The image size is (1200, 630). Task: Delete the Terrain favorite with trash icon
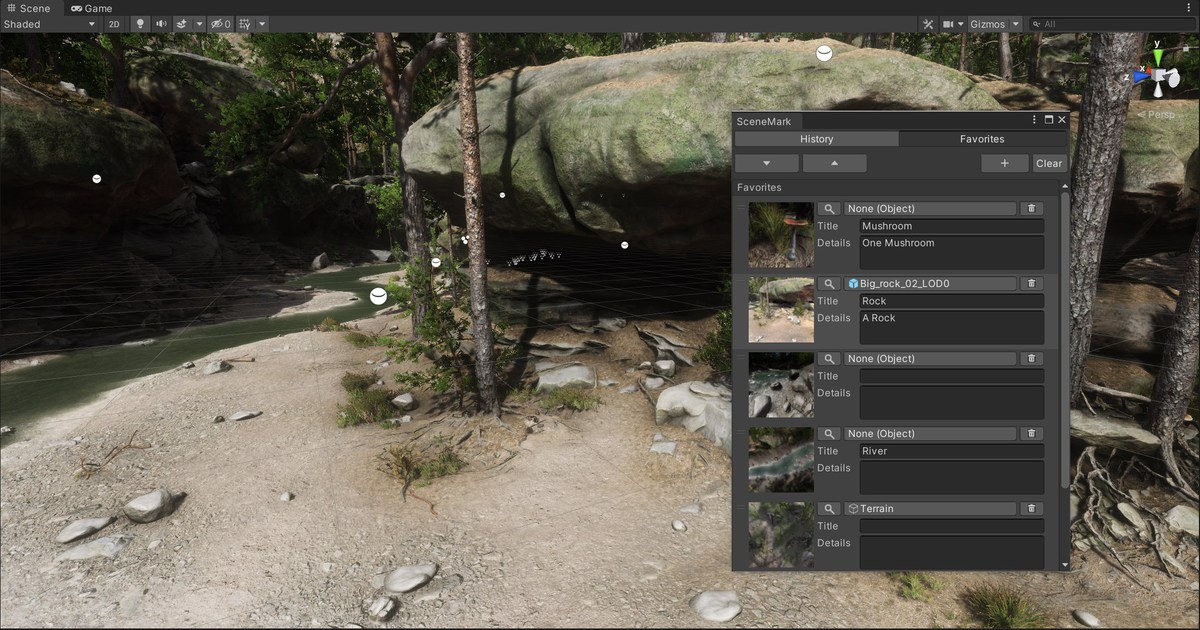(1032, 509)
